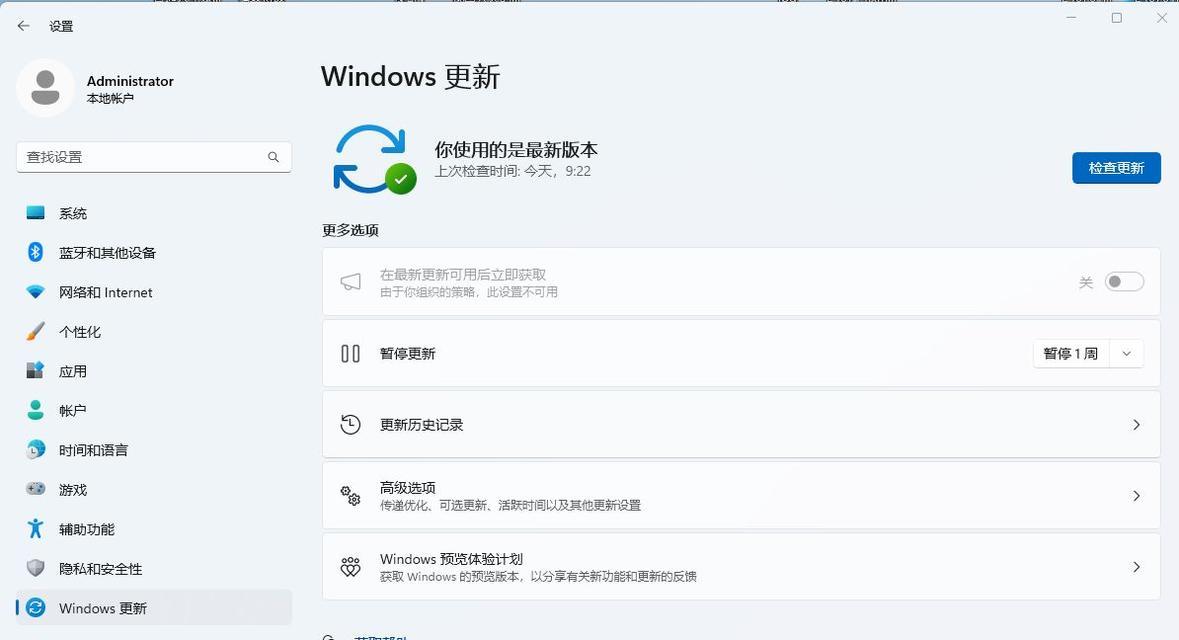Image resolution: width=1179 pixels, height=640 pixels.
Task: Open Windows 预览体验计划 via its chevron
Action: click(1136, 567)
